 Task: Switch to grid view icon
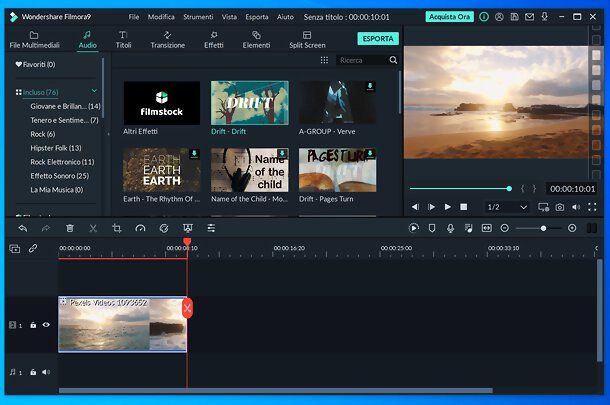point(324,60)
